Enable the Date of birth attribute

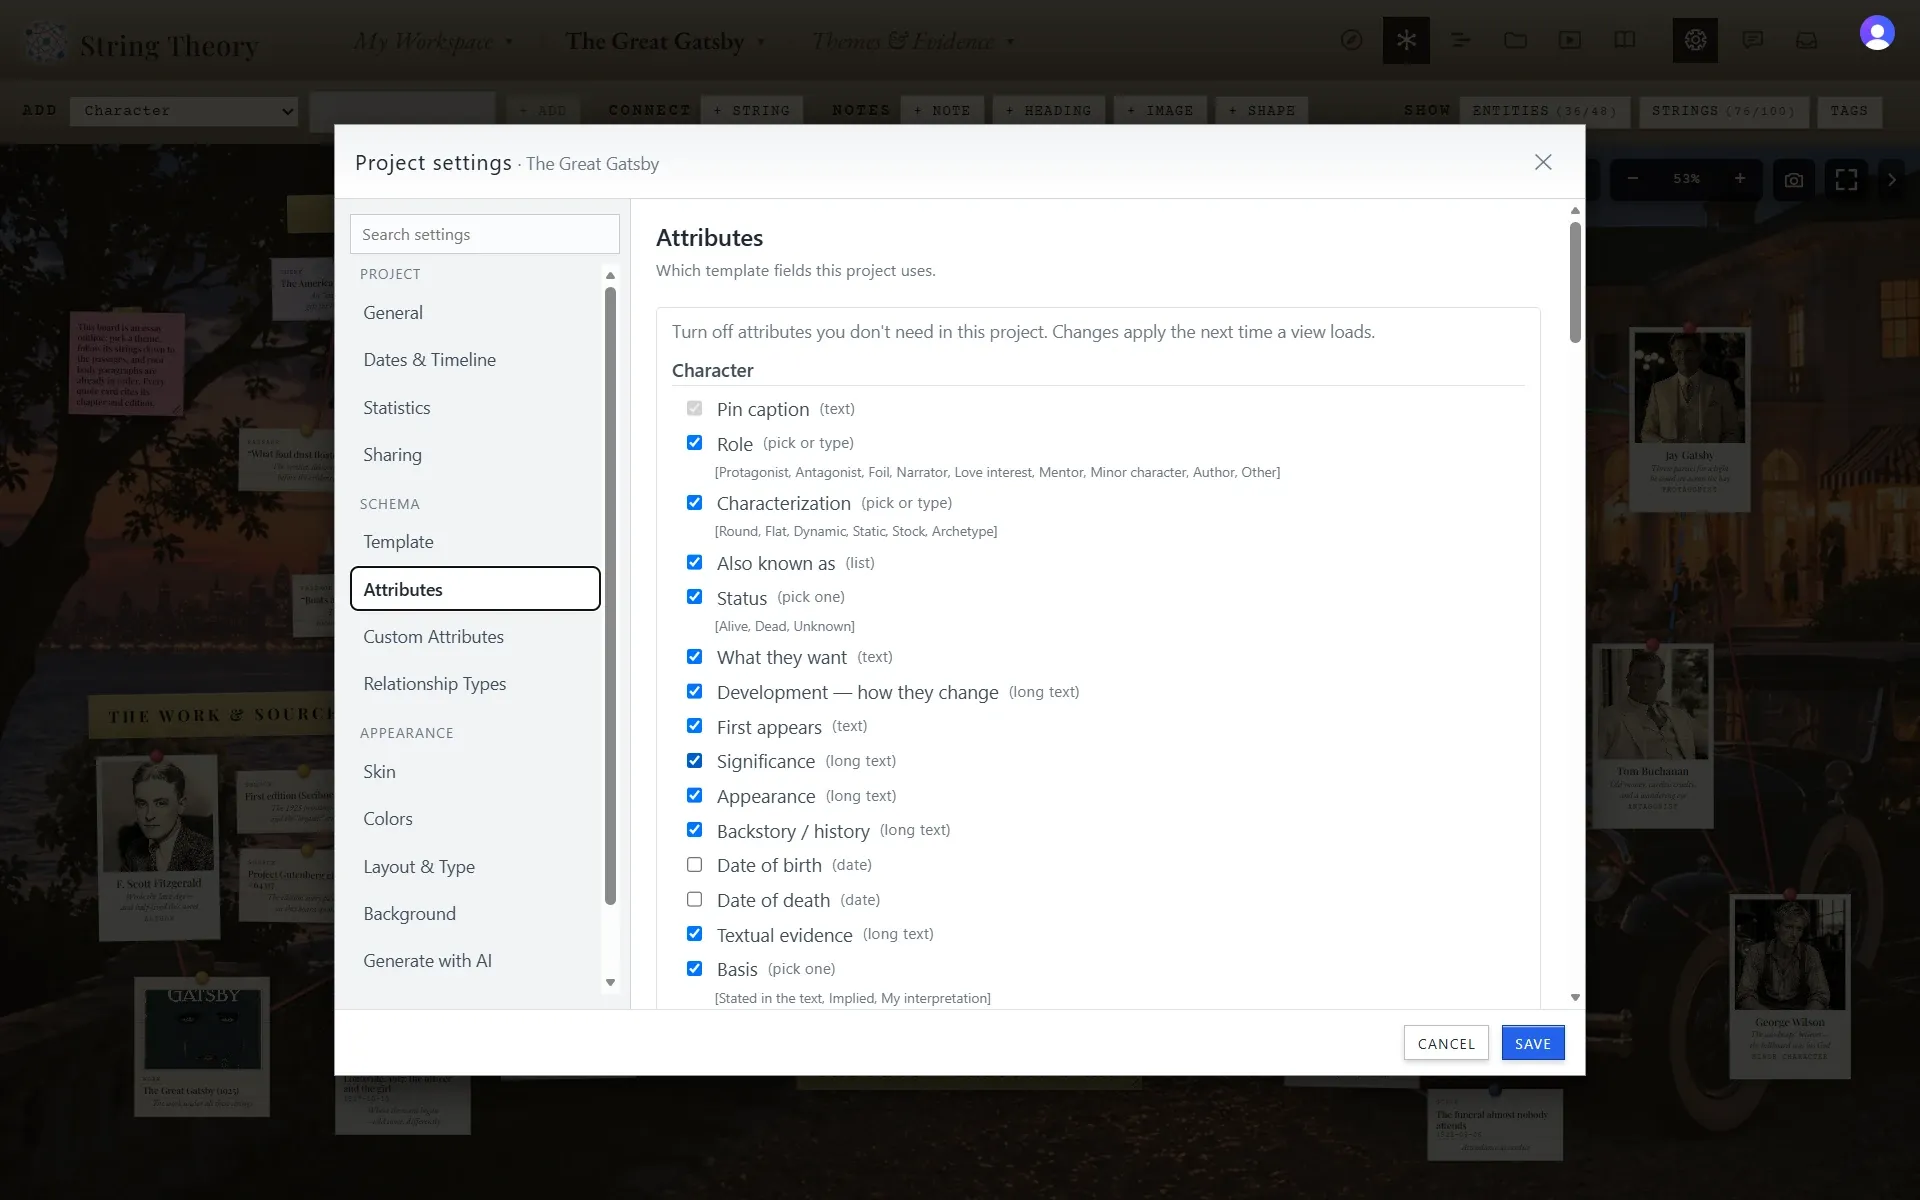(694, 865)
